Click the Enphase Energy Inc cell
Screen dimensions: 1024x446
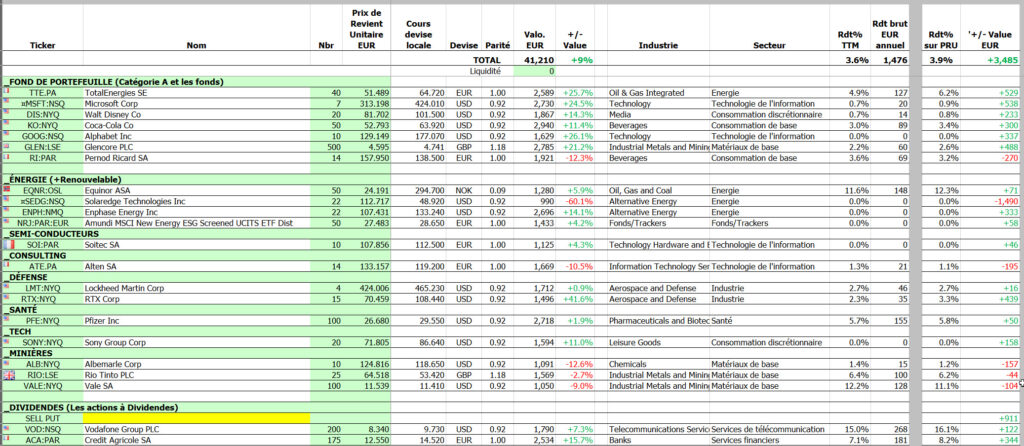click(x=197, y=212)
